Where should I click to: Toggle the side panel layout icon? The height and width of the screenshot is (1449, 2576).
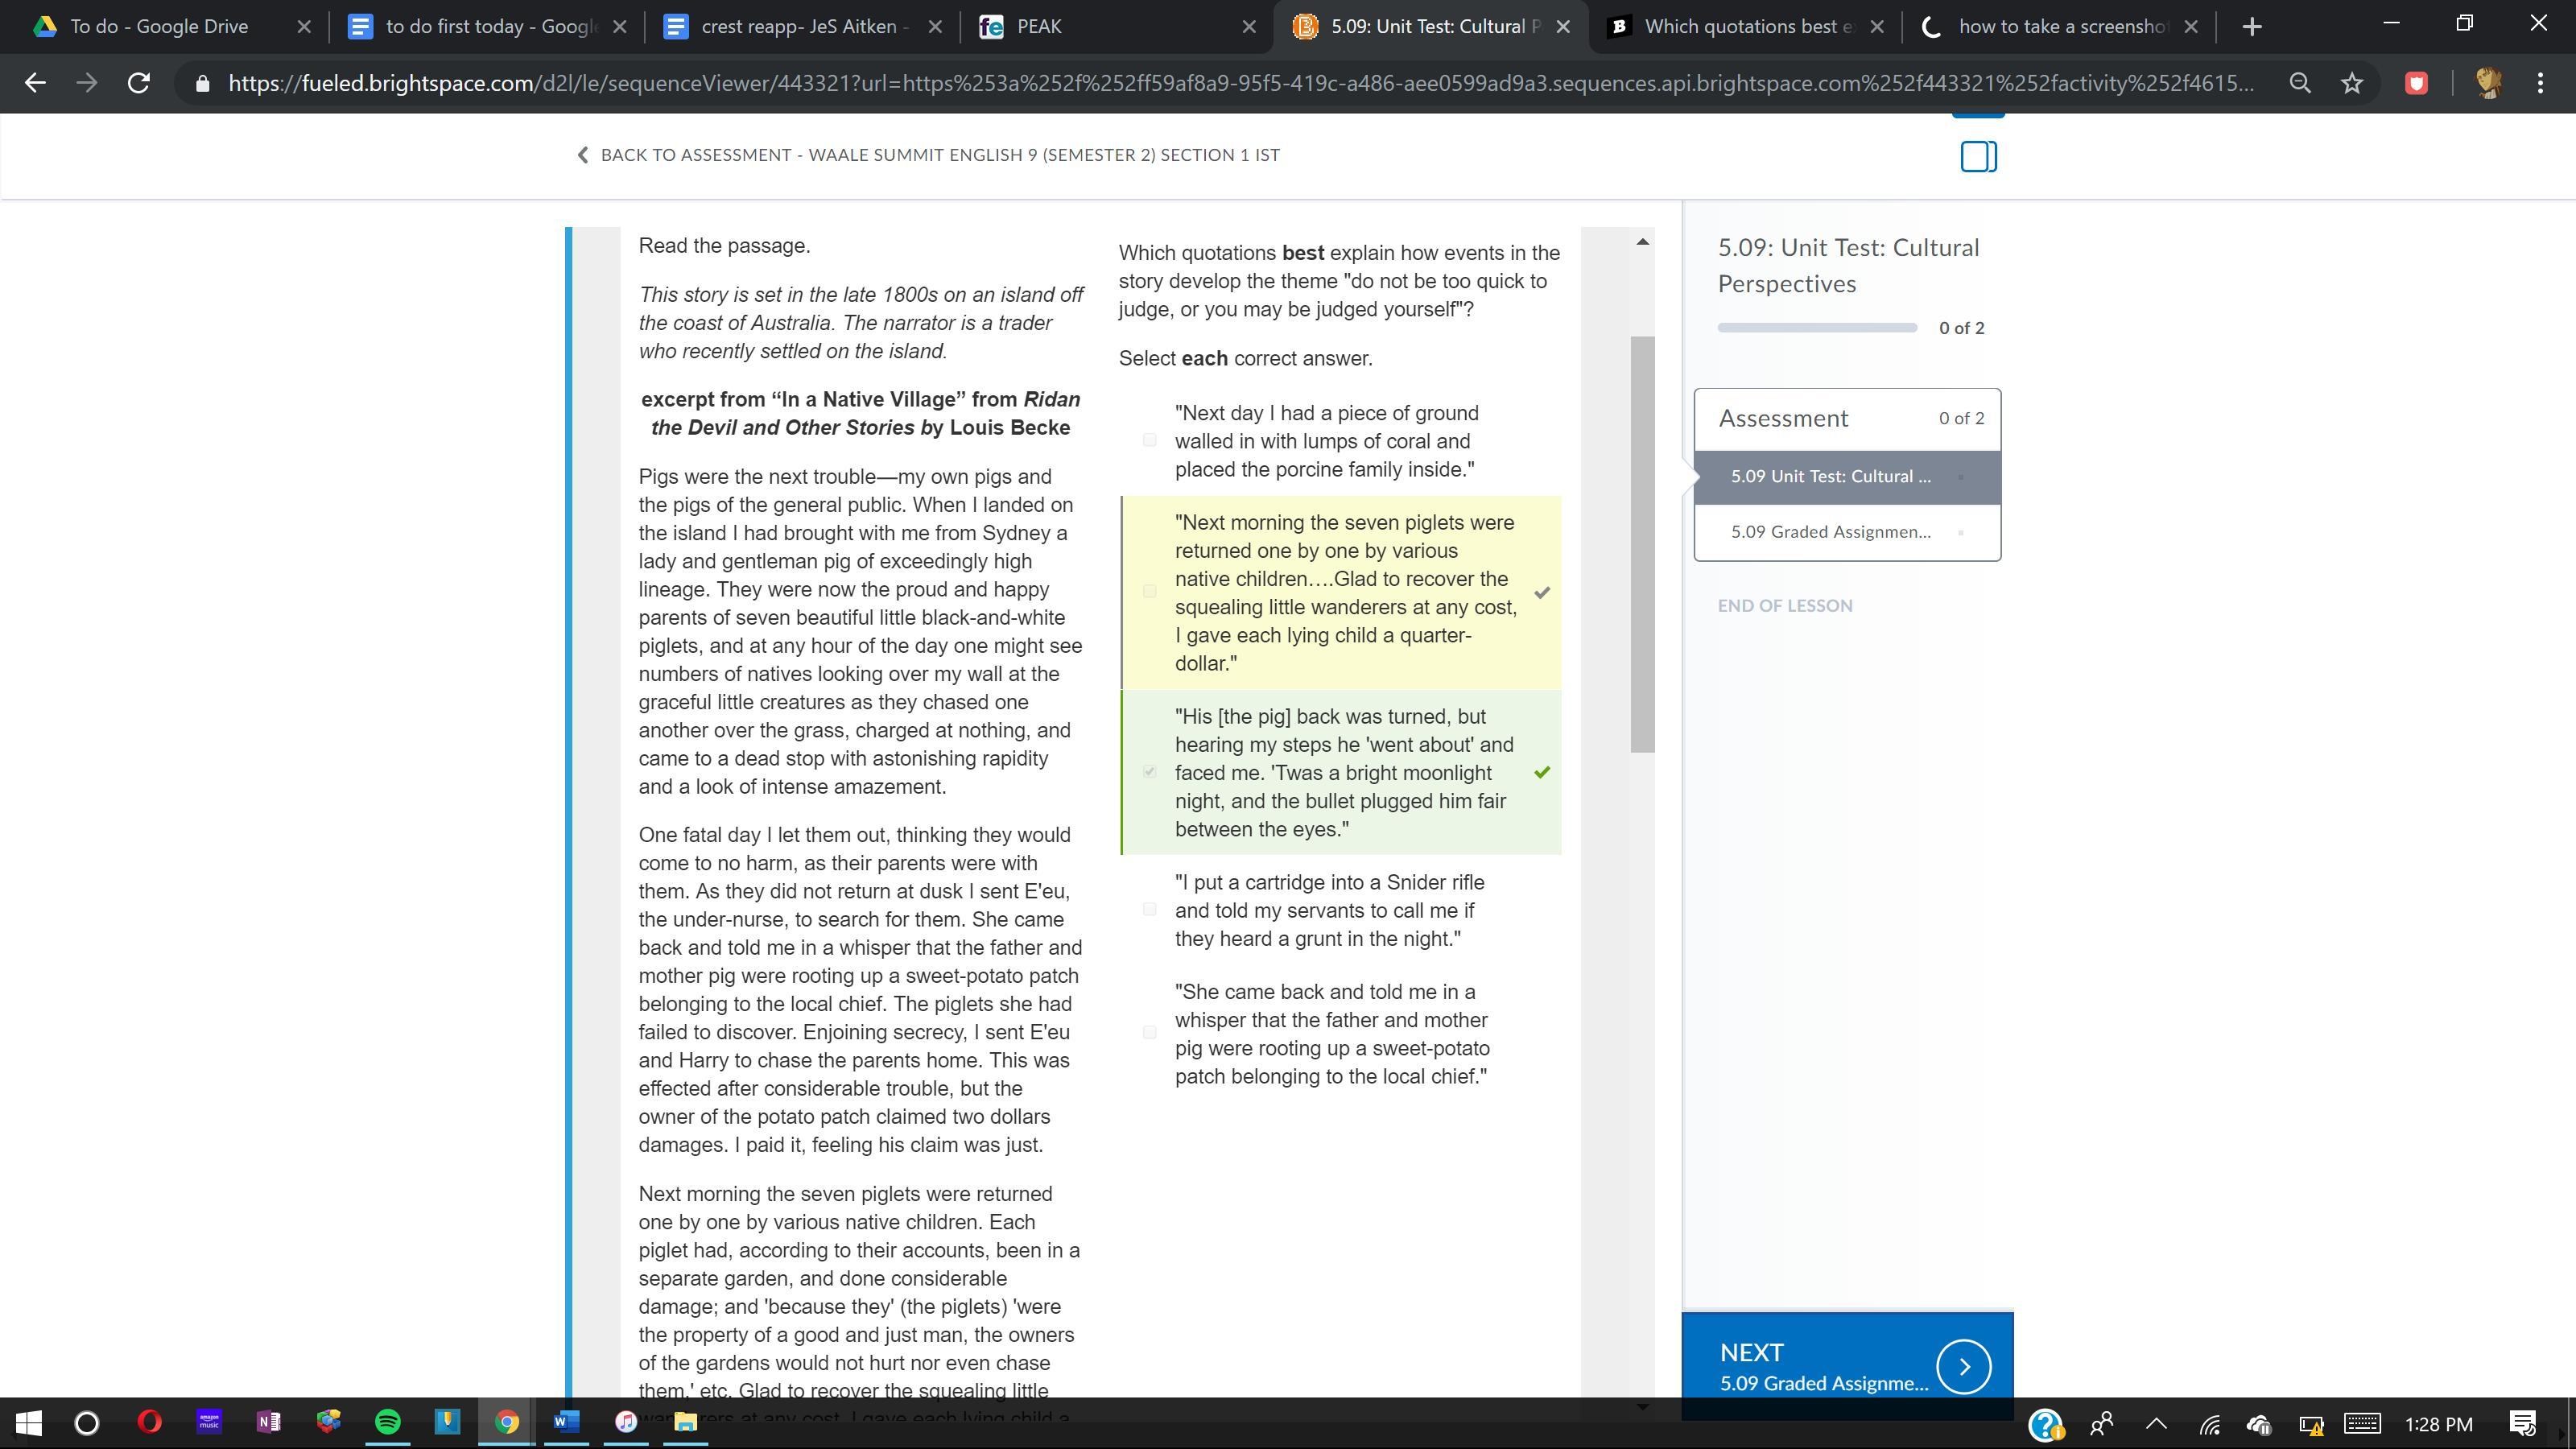point(1978,156)
